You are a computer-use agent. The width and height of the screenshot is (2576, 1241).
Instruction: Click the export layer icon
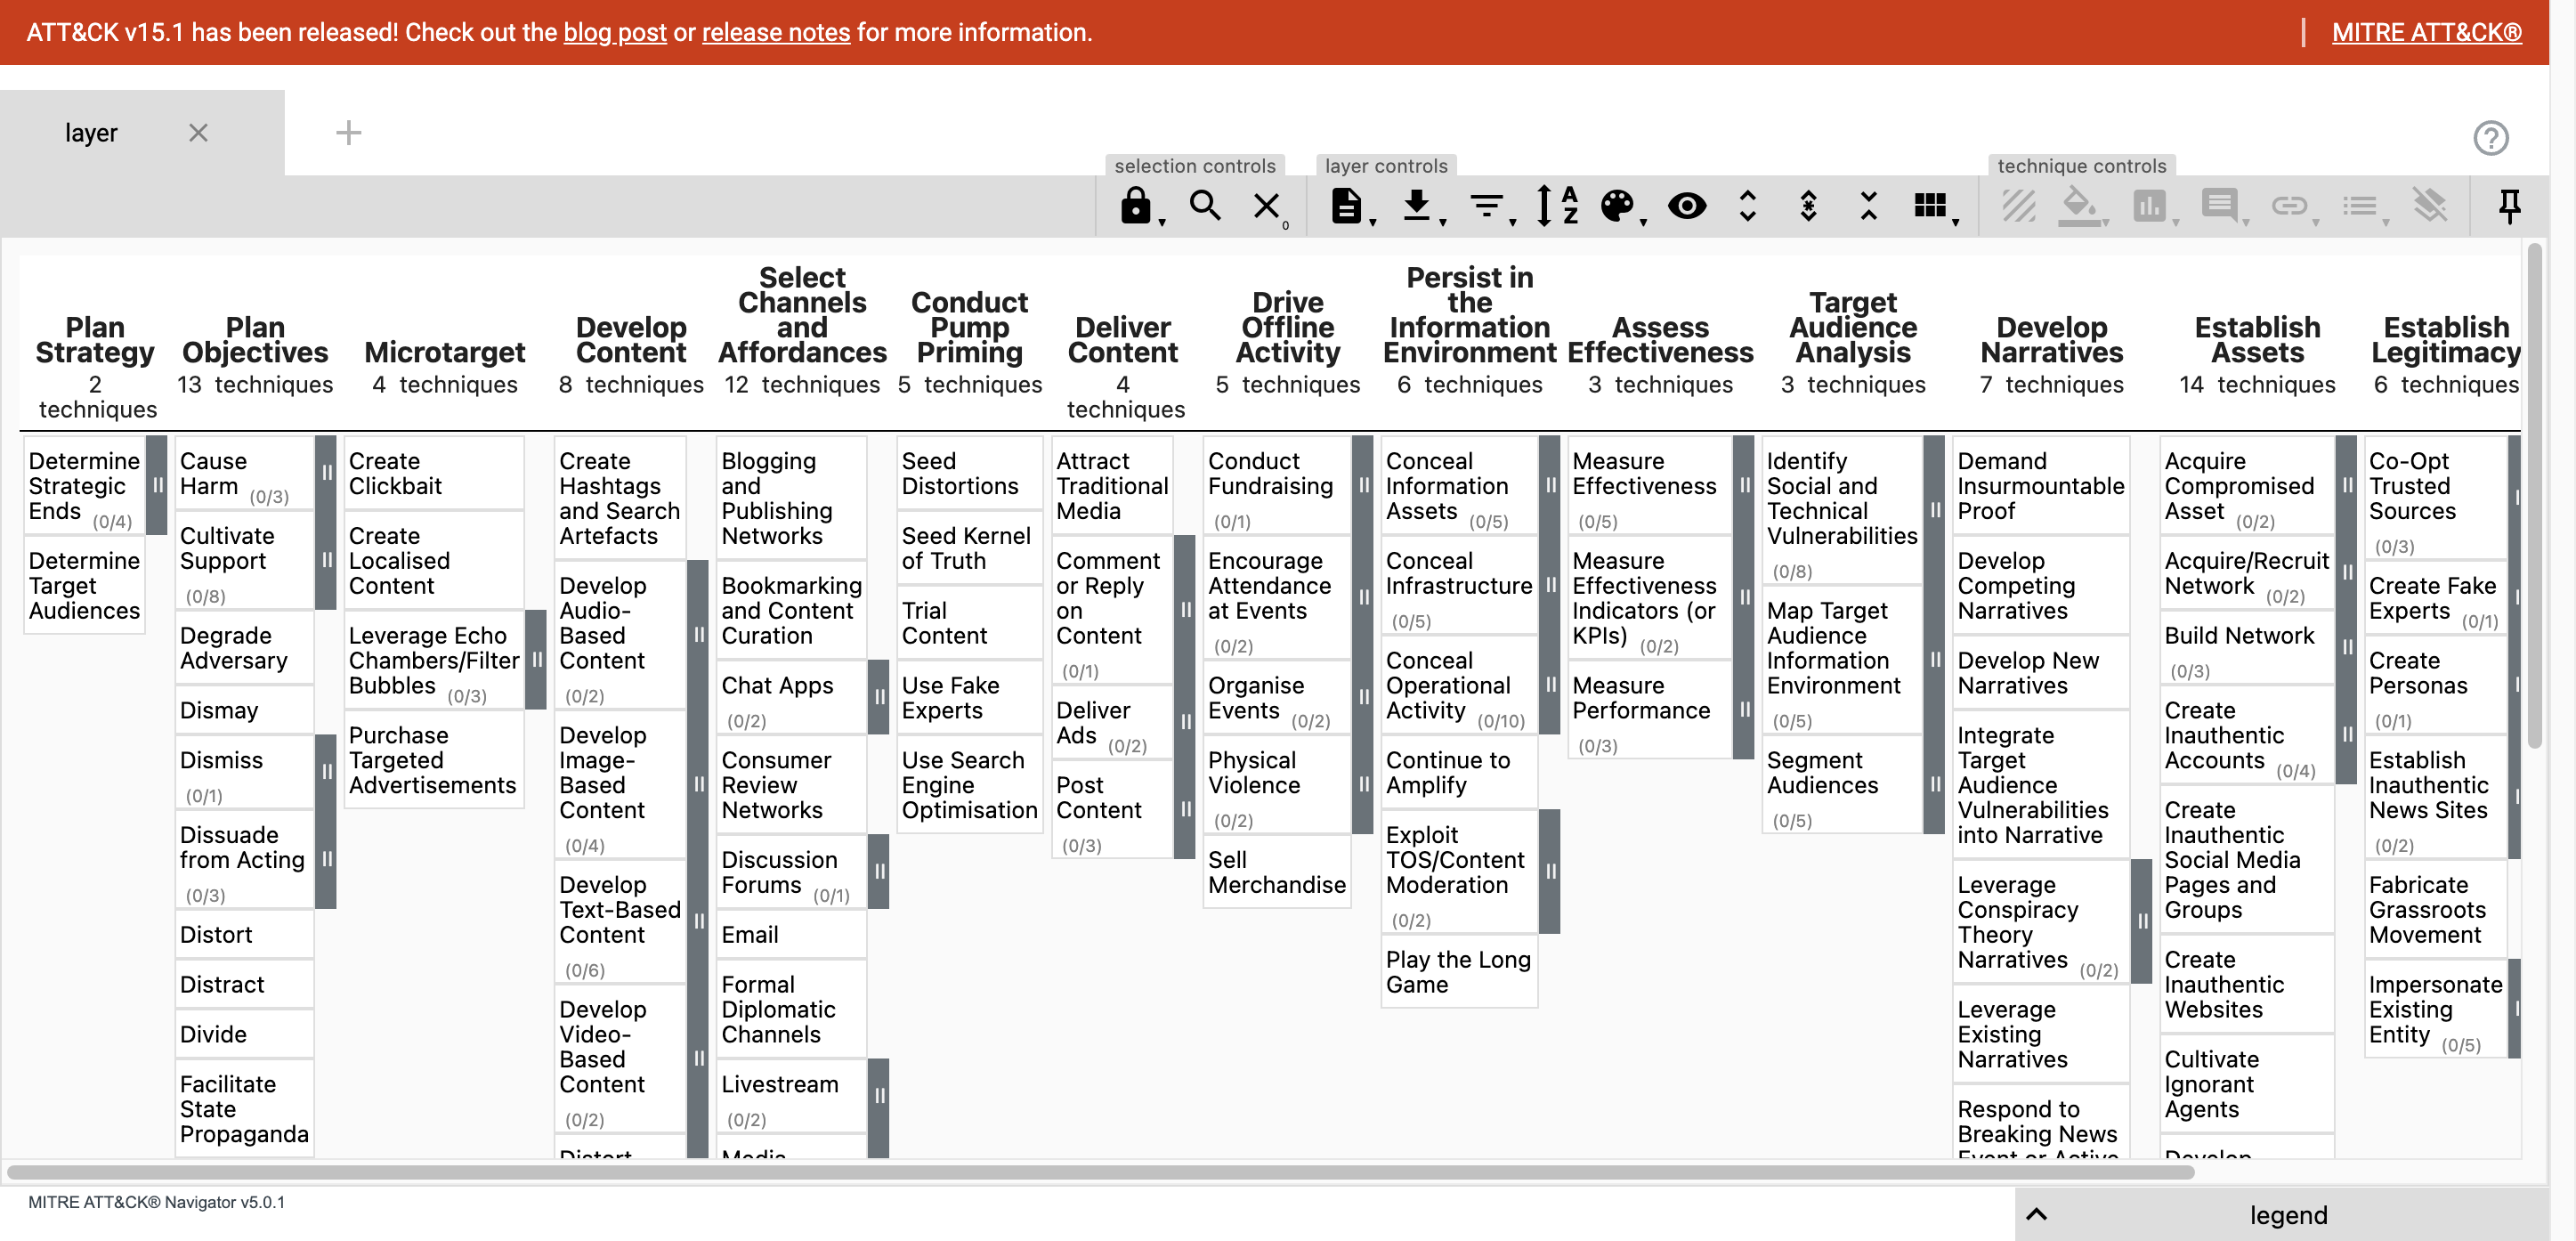(x=1416, y=206)
